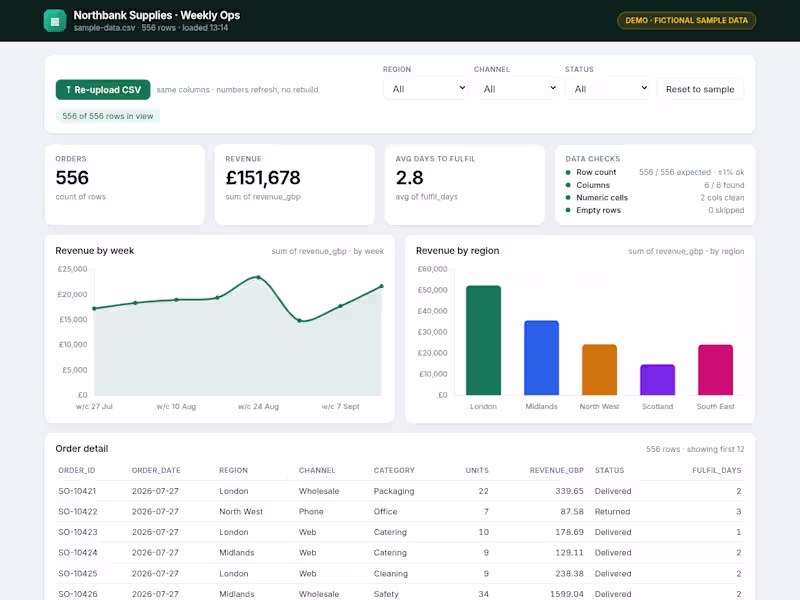Open the Status filter dropdown
The width and height of the screenshot is (800, 600).
coord(607,89)
